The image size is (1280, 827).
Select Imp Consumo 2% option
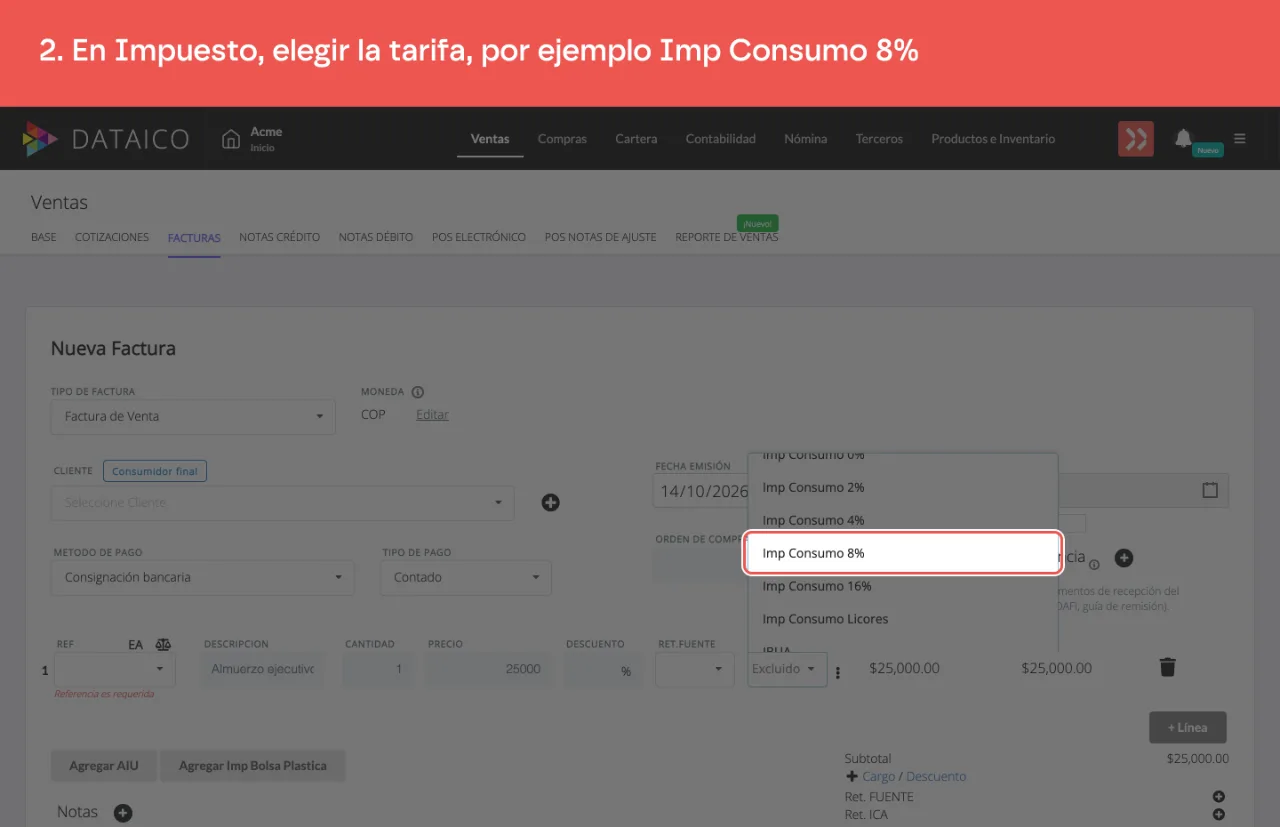pyautogui.click(x=902, y=487)
